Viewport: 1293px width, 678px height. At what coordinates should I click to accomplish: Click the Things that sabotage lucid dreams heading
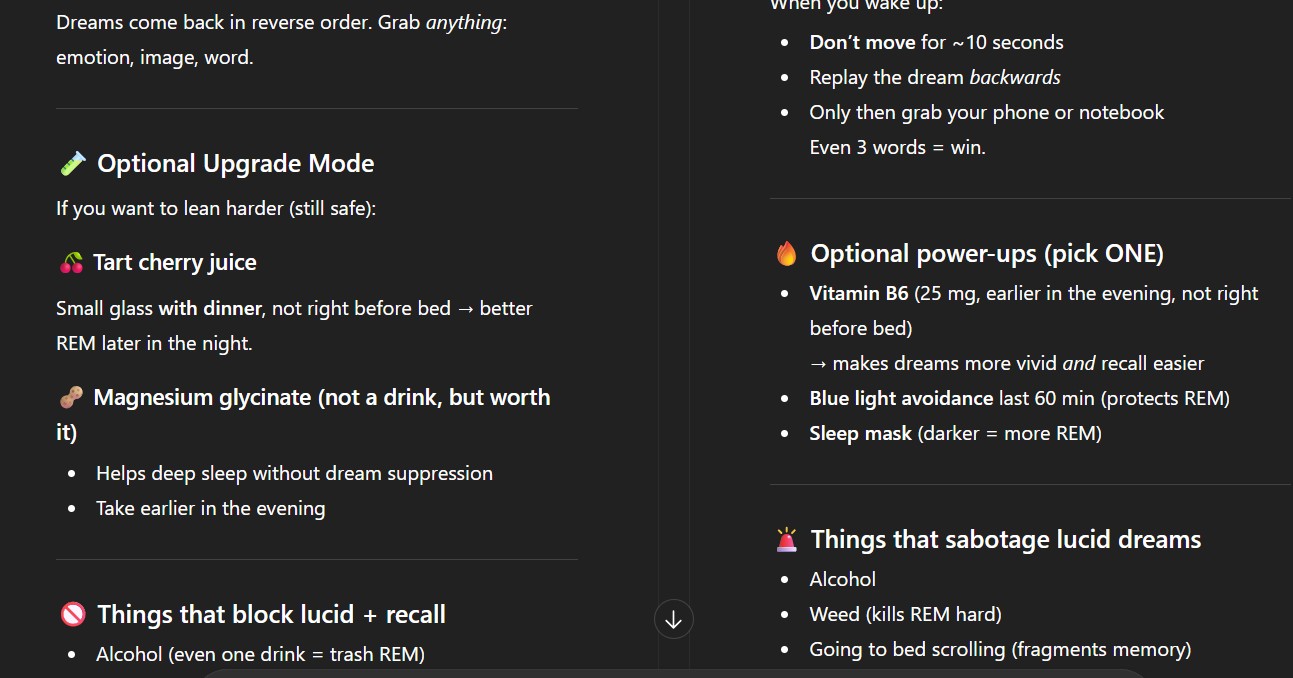tap(1006, 540)
